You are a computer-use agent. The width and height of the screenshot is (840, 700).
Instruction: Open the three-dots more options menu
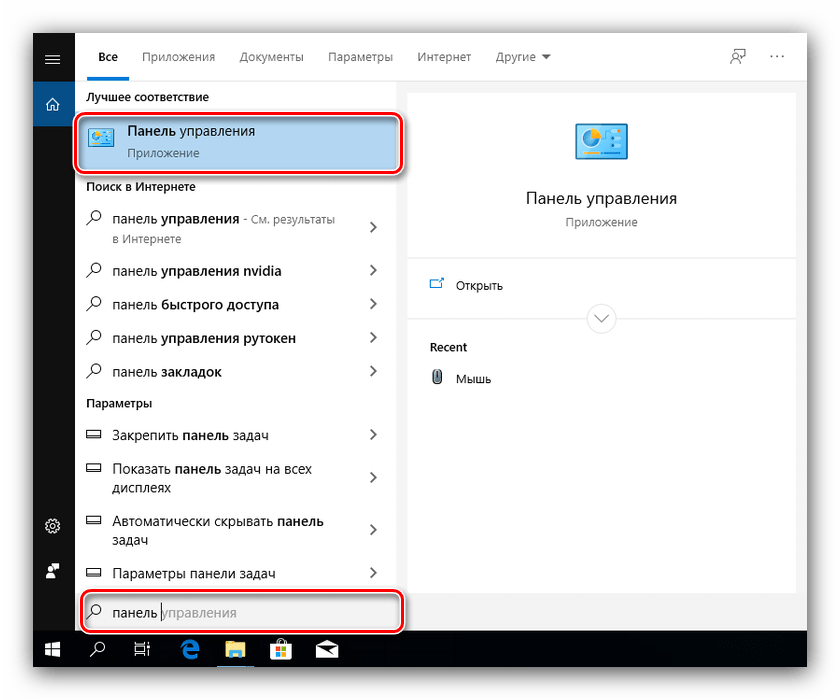point(777,57)
